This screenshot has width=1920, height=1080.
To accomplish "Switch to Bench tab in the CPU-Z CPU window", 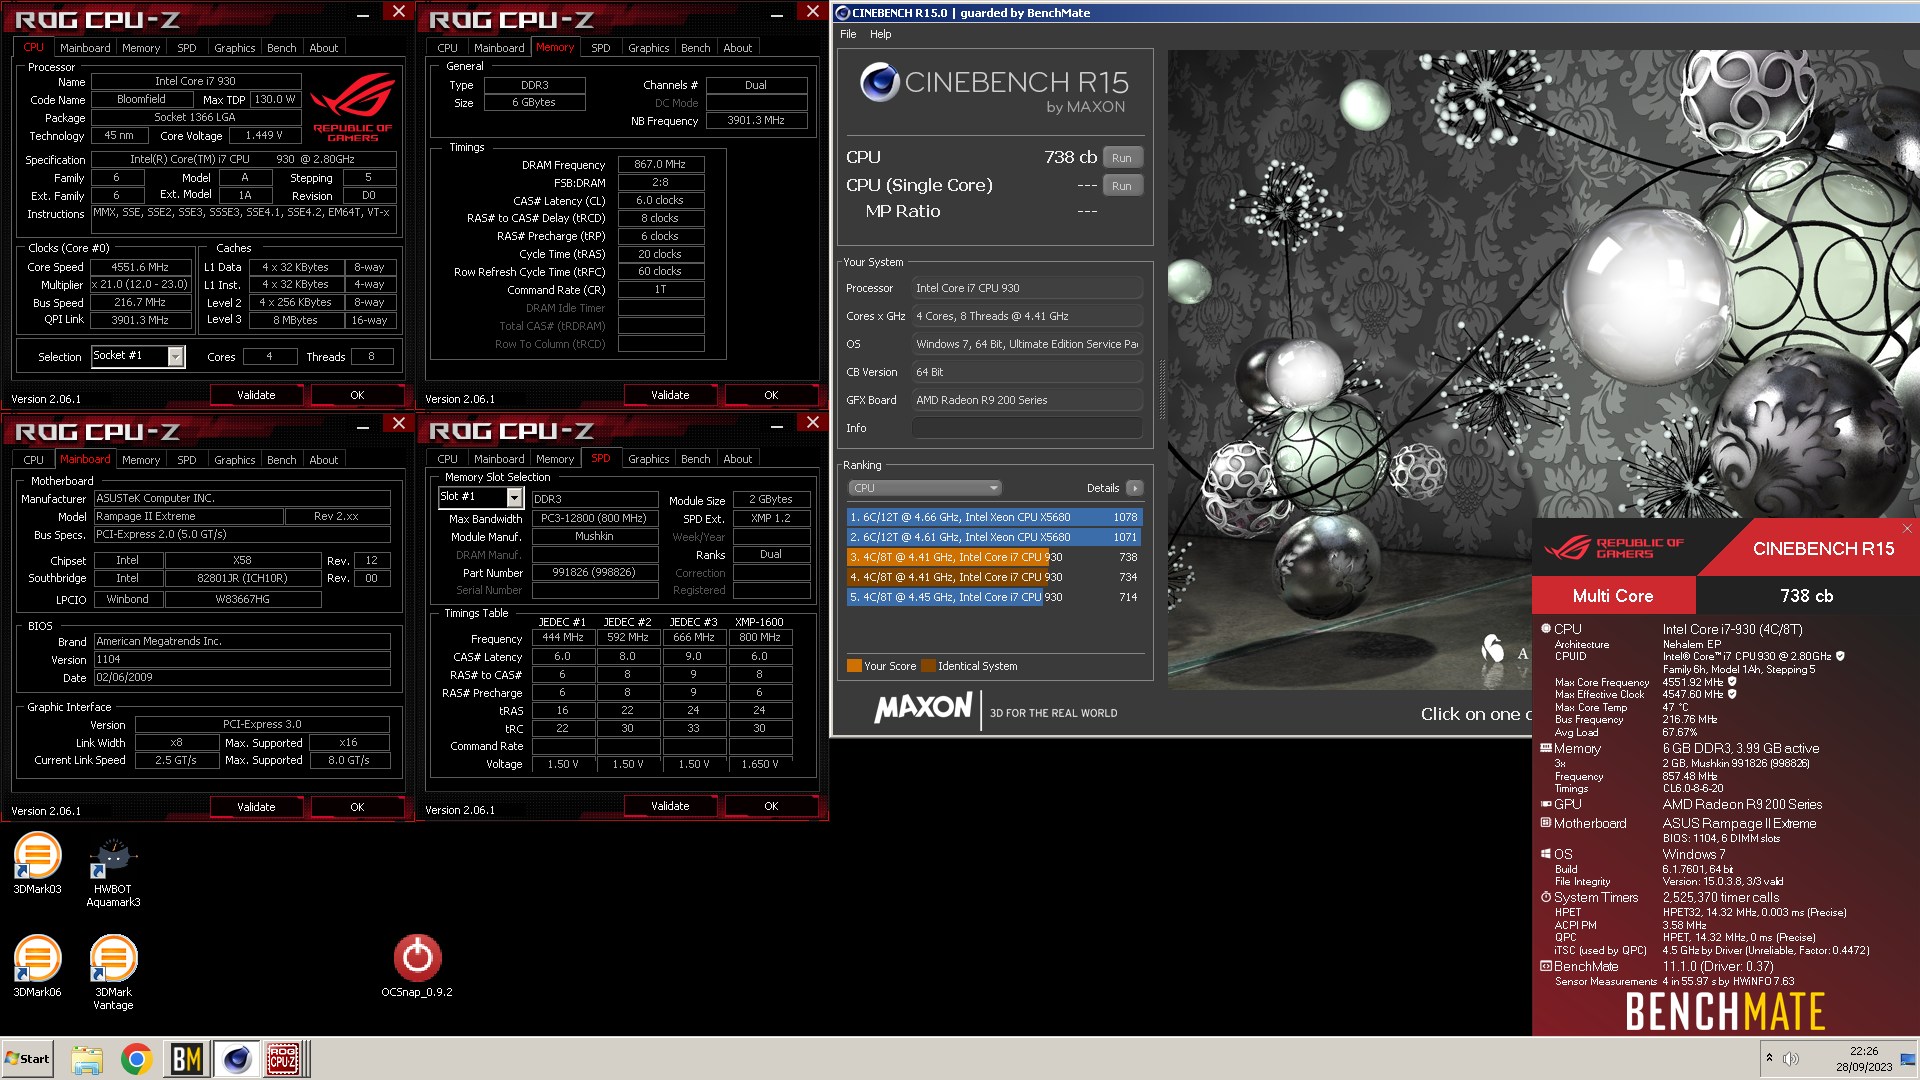I will click(281, 48).
